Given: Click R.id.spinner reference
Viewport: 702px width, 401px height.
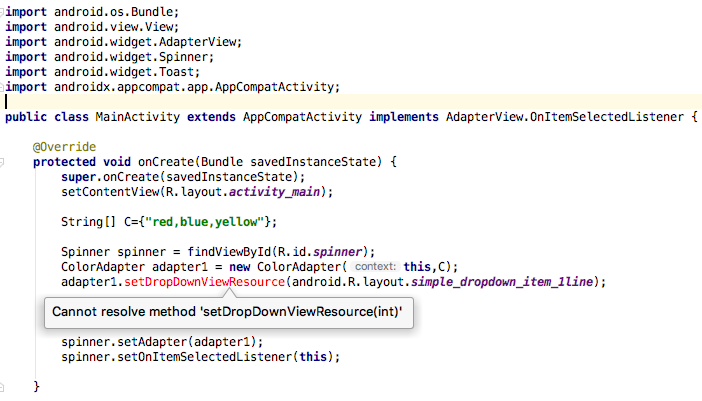Looking at the screenshot, I should click(x=320, y=252).
